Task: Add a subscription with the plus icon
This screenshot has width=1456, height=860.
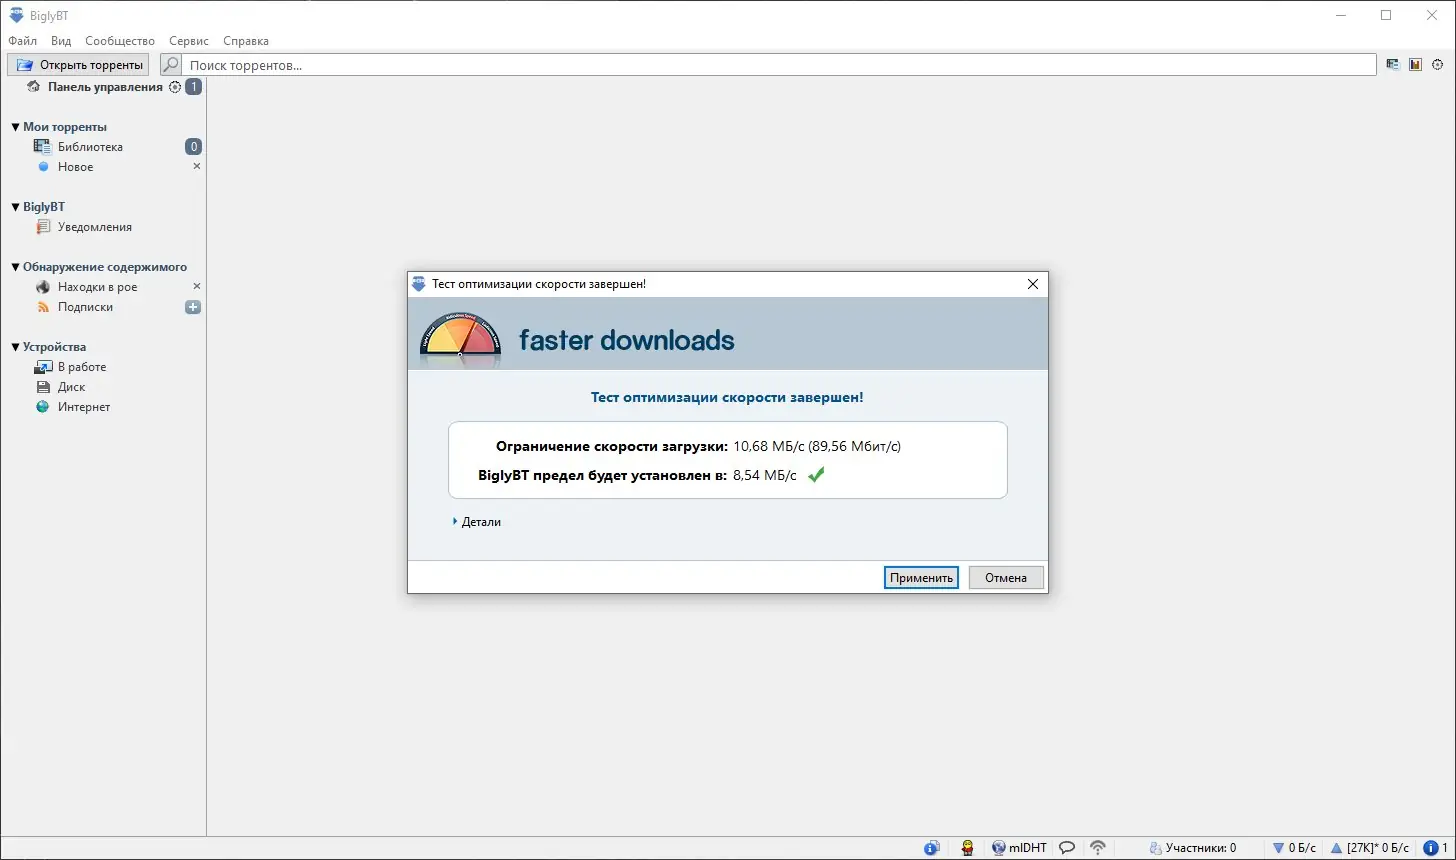Action: pos(193,307)
